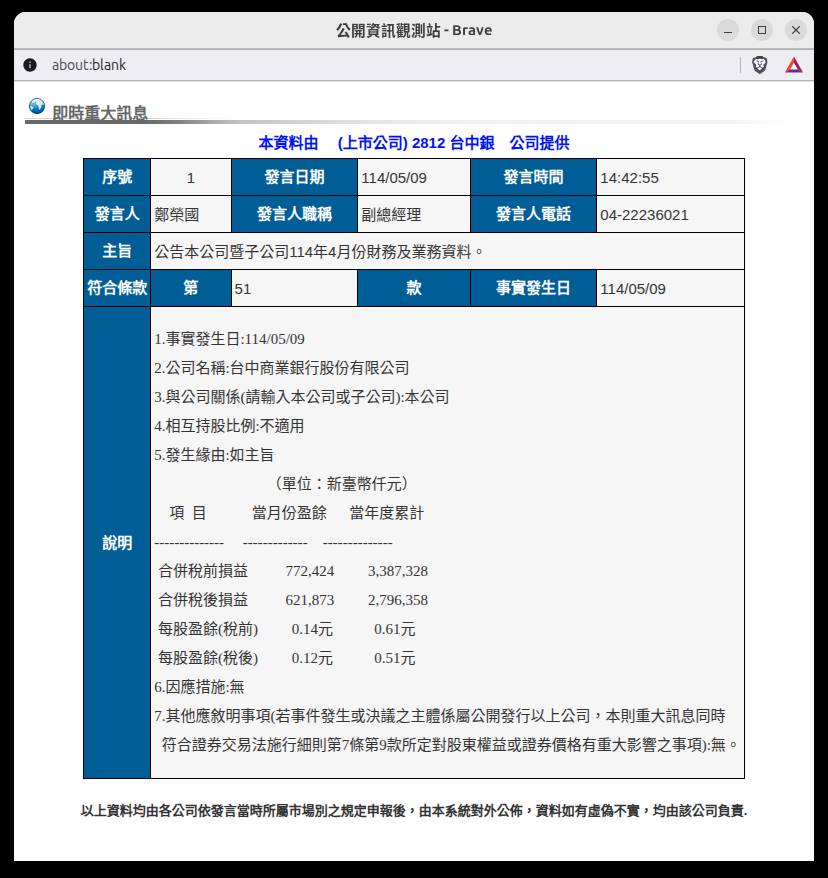Click line 4.相互持股比例:不適用

click(229, 427)
